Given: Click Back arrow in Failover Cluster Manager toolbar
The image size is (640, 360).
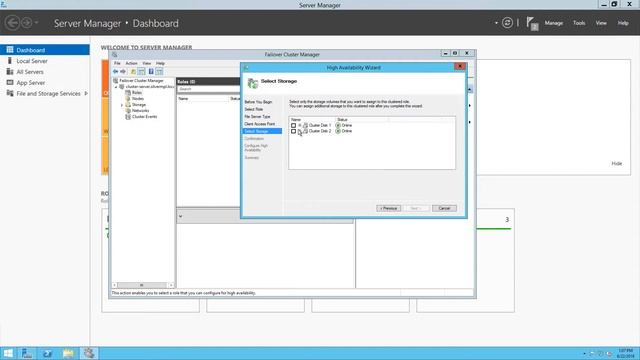Looking at the screenshot, I should point(116,71).
